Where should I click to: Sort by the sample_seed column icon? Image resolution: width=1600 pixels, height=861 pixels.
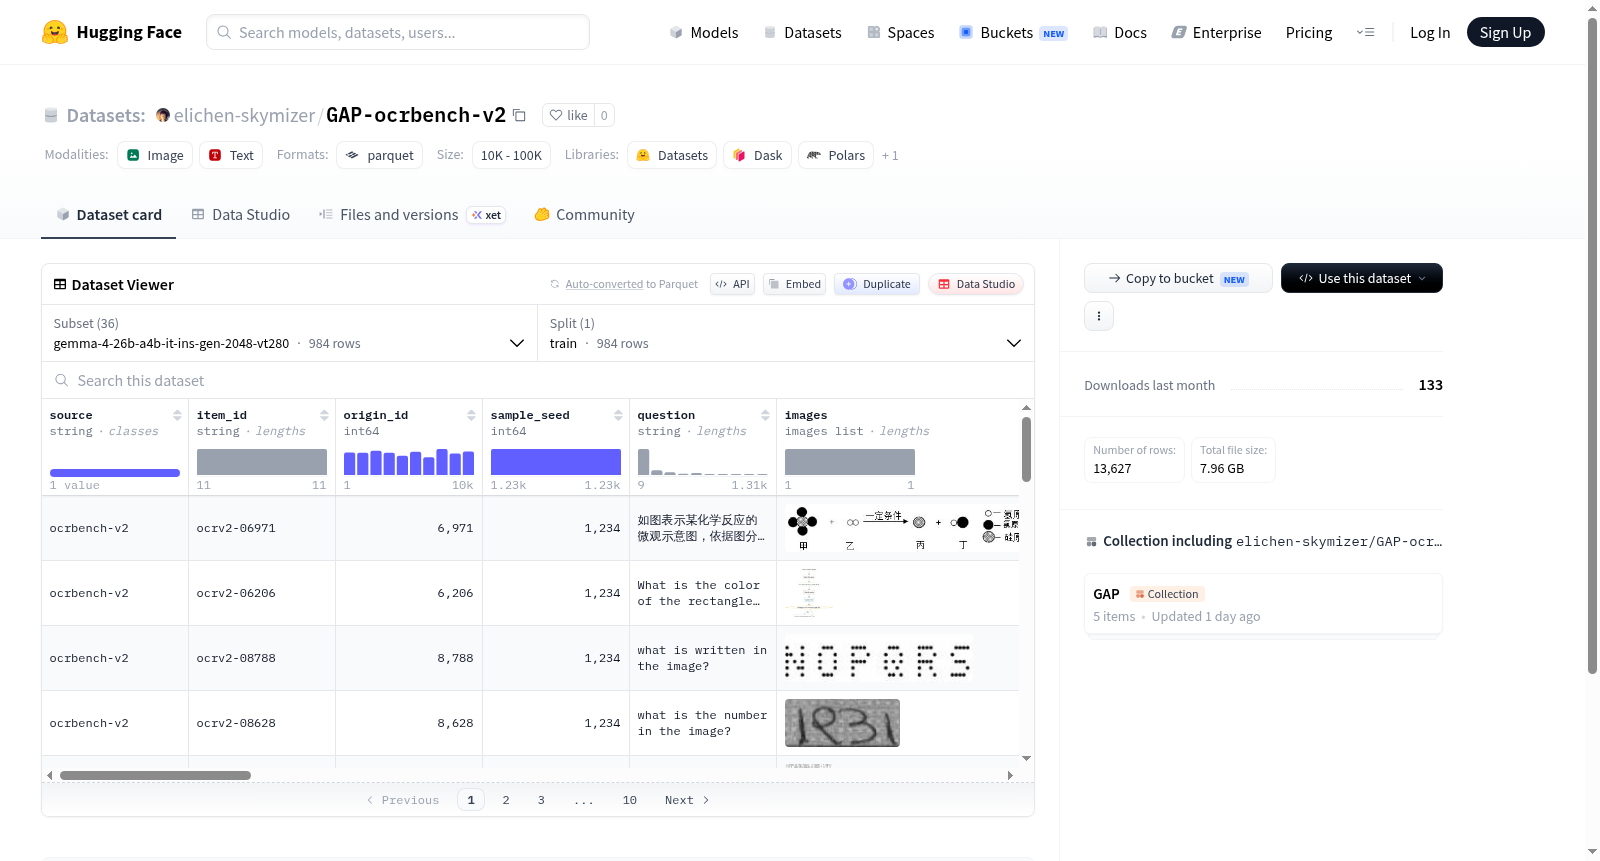click(618, 415)
